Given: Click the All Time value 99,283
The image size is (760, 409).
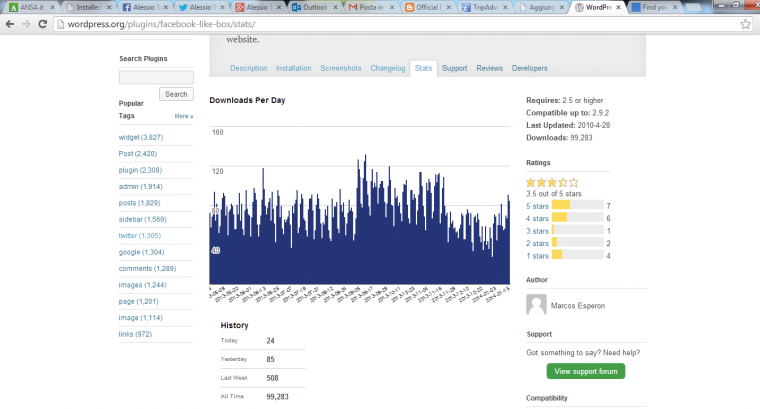Looking at the screenshot, I should tap(277, 396).
